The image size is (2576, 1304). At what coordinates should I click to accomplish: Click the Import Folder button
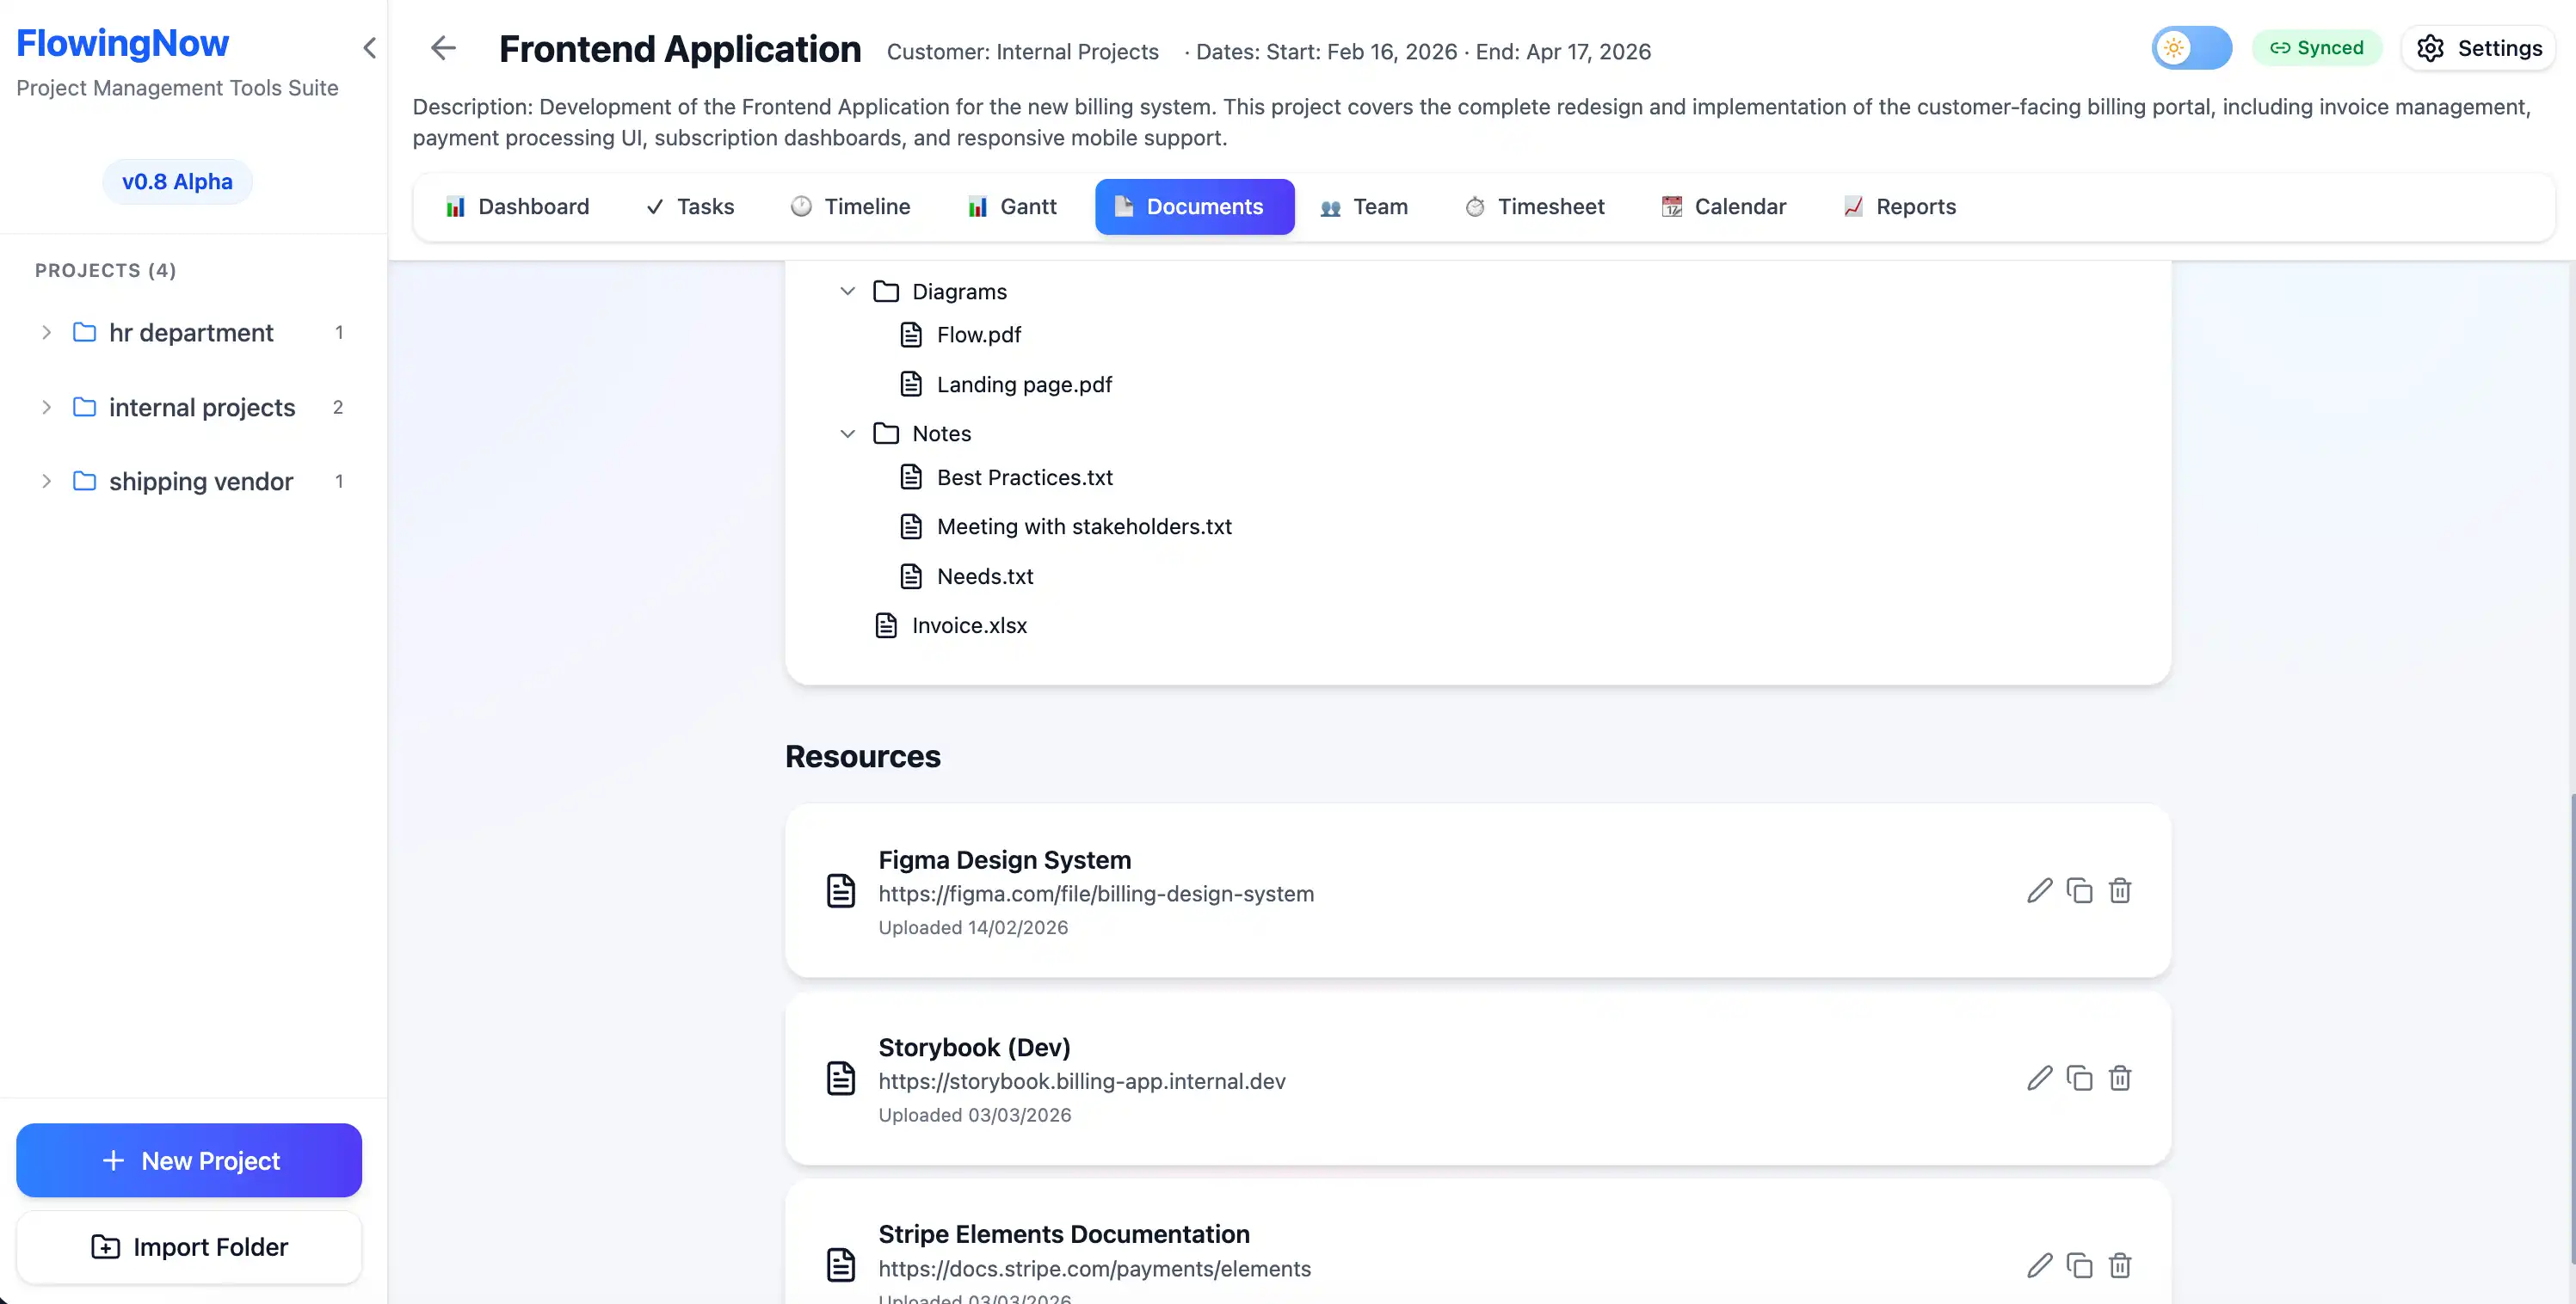pyautogui.click(x=188, y=1247)
